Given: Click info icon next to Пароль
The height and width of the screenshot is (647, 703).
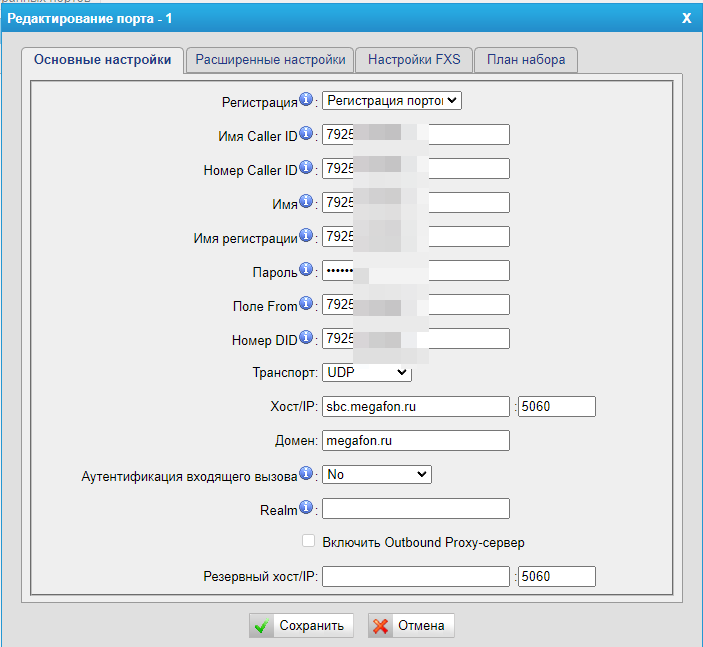Looking at the screenshot, I should pos(306,269).
